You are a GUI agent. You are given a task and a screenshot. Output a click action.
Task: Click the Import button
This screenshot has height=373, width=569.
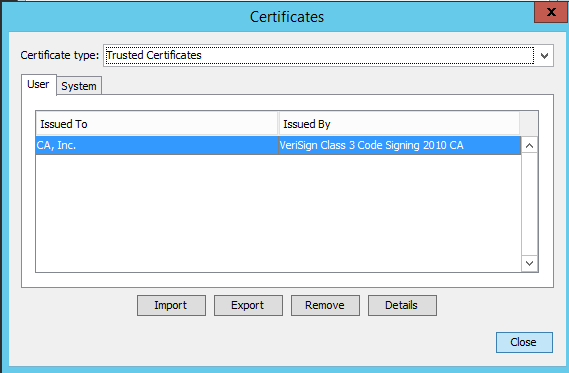[171, 306]
